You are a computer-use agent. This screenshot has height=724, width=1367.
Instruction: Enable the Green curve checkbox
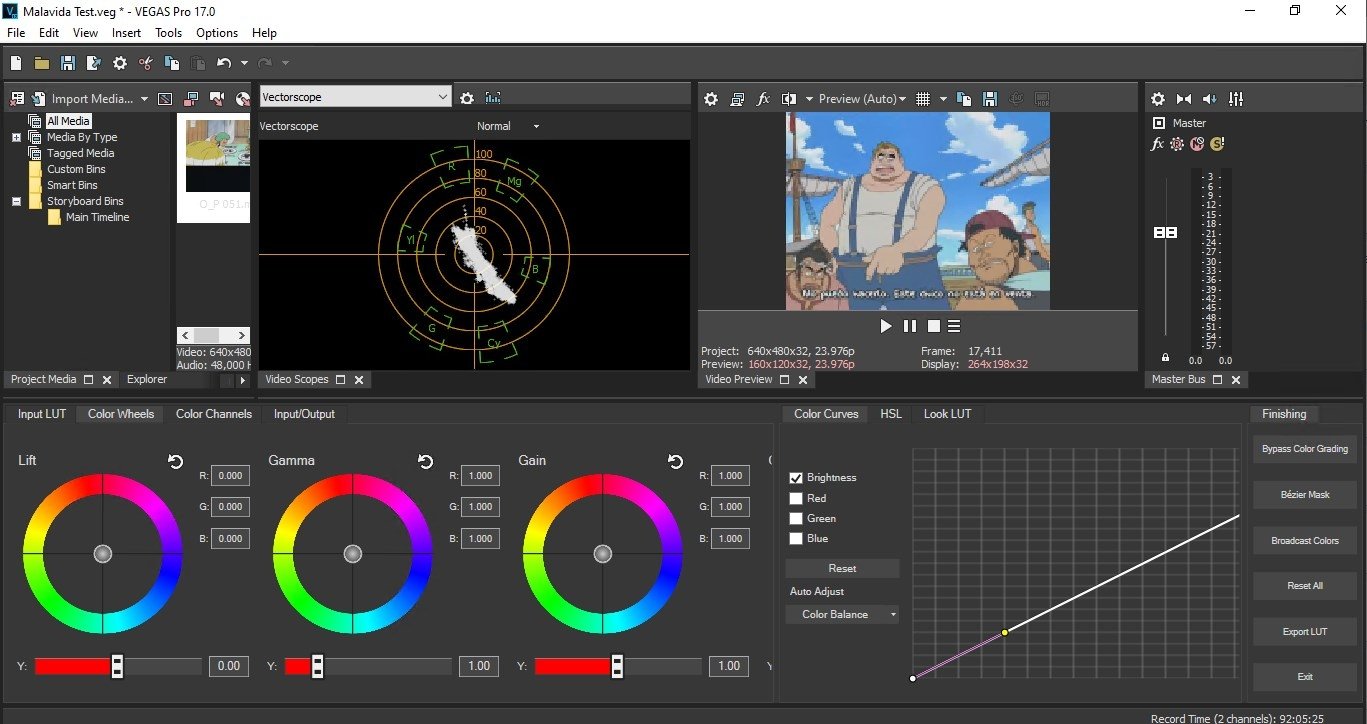tap(796, 518)
